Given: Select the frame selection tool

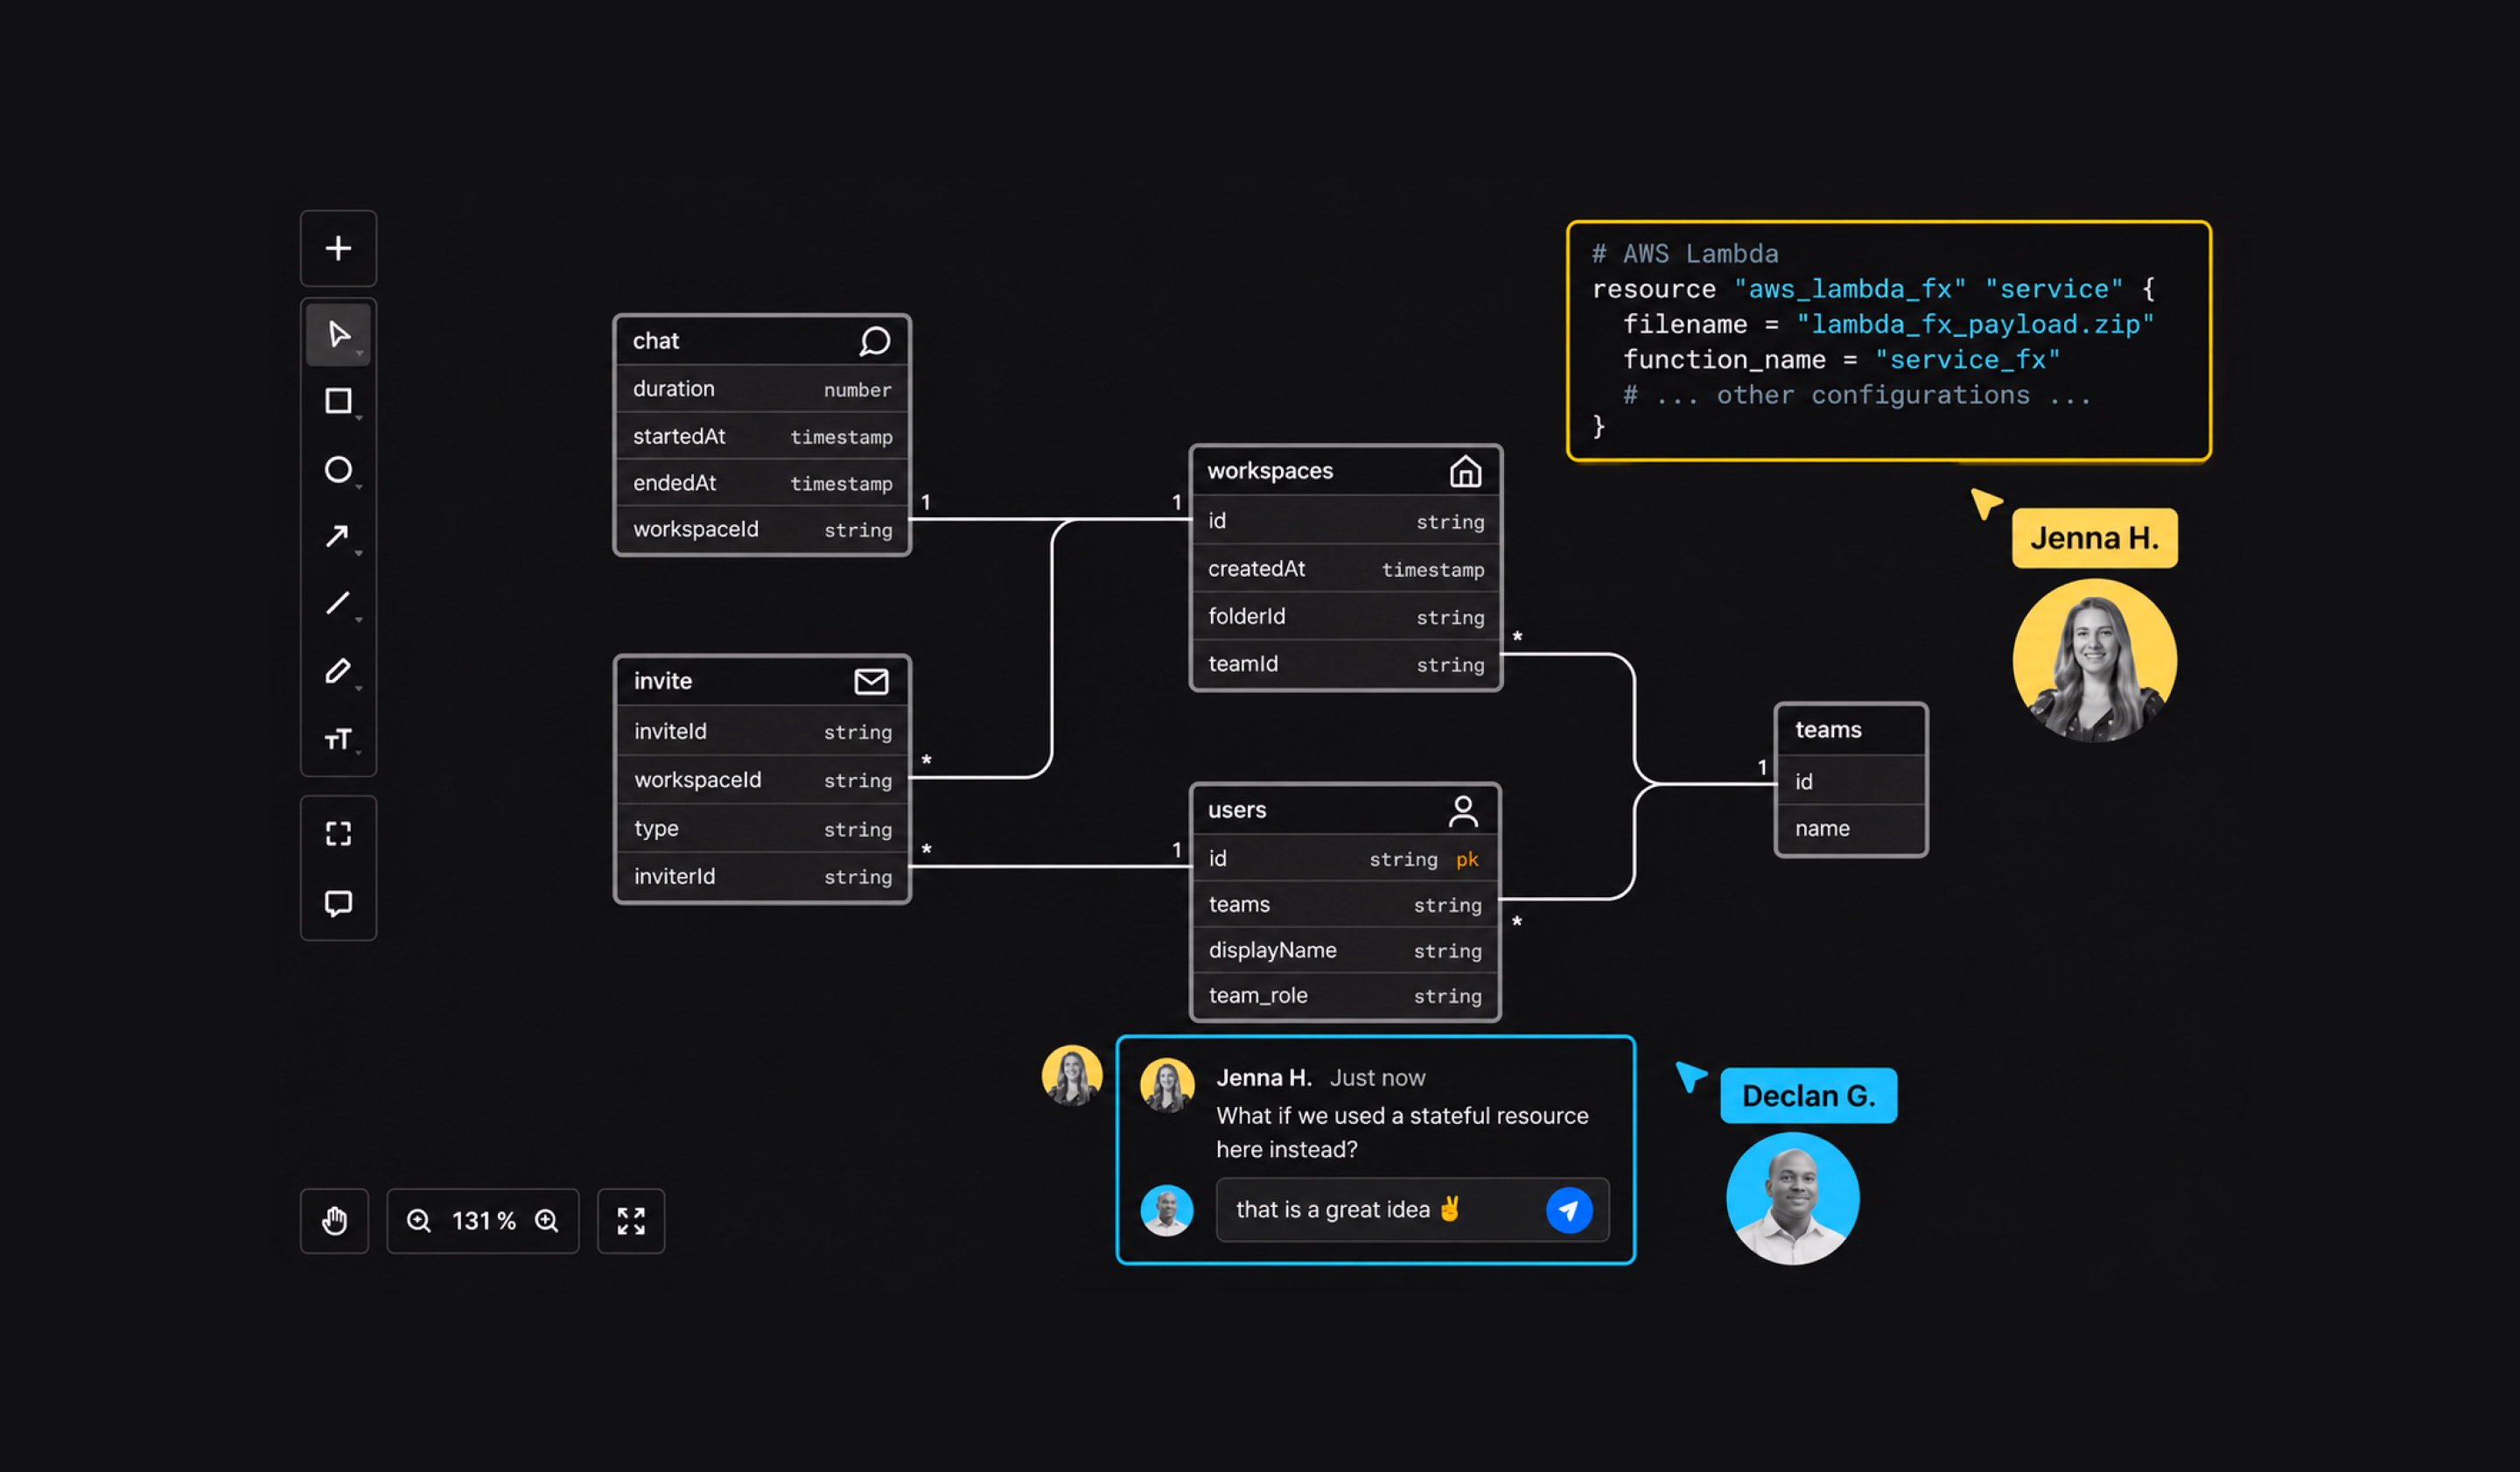Looking at the screenshot, I should click(338, 834).
